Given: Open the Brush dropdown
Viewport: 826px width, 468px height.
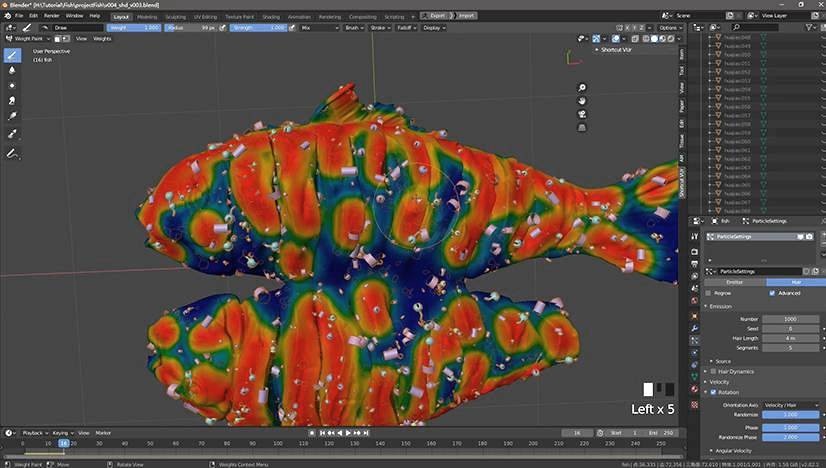Looking at the screenshot, I should coord(354,27).
